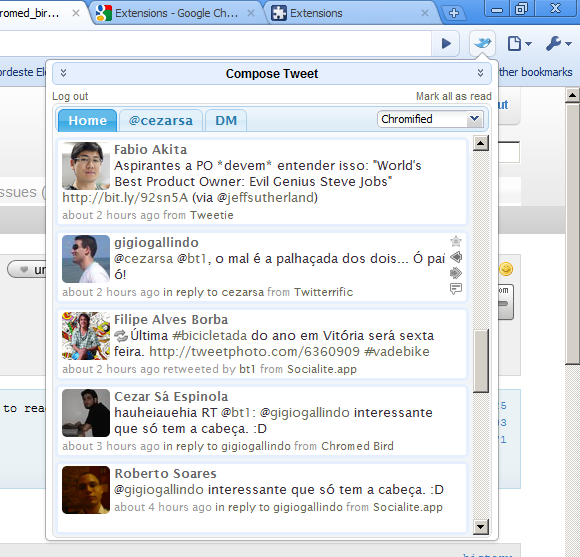Open the Tweetie source link
Screen dimensions: 580x557
pyautogui.click(x=212, y=215)
